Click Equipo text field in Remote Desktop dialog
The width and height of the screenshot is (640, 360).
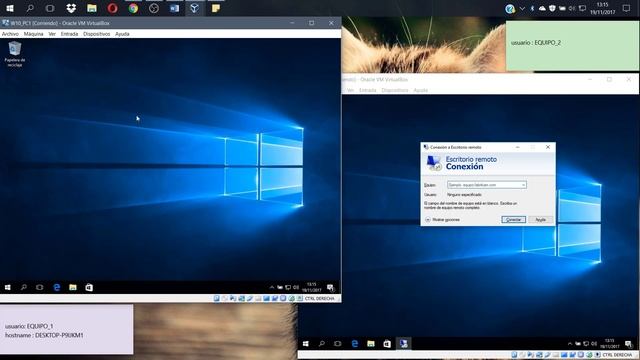point(487,185)
